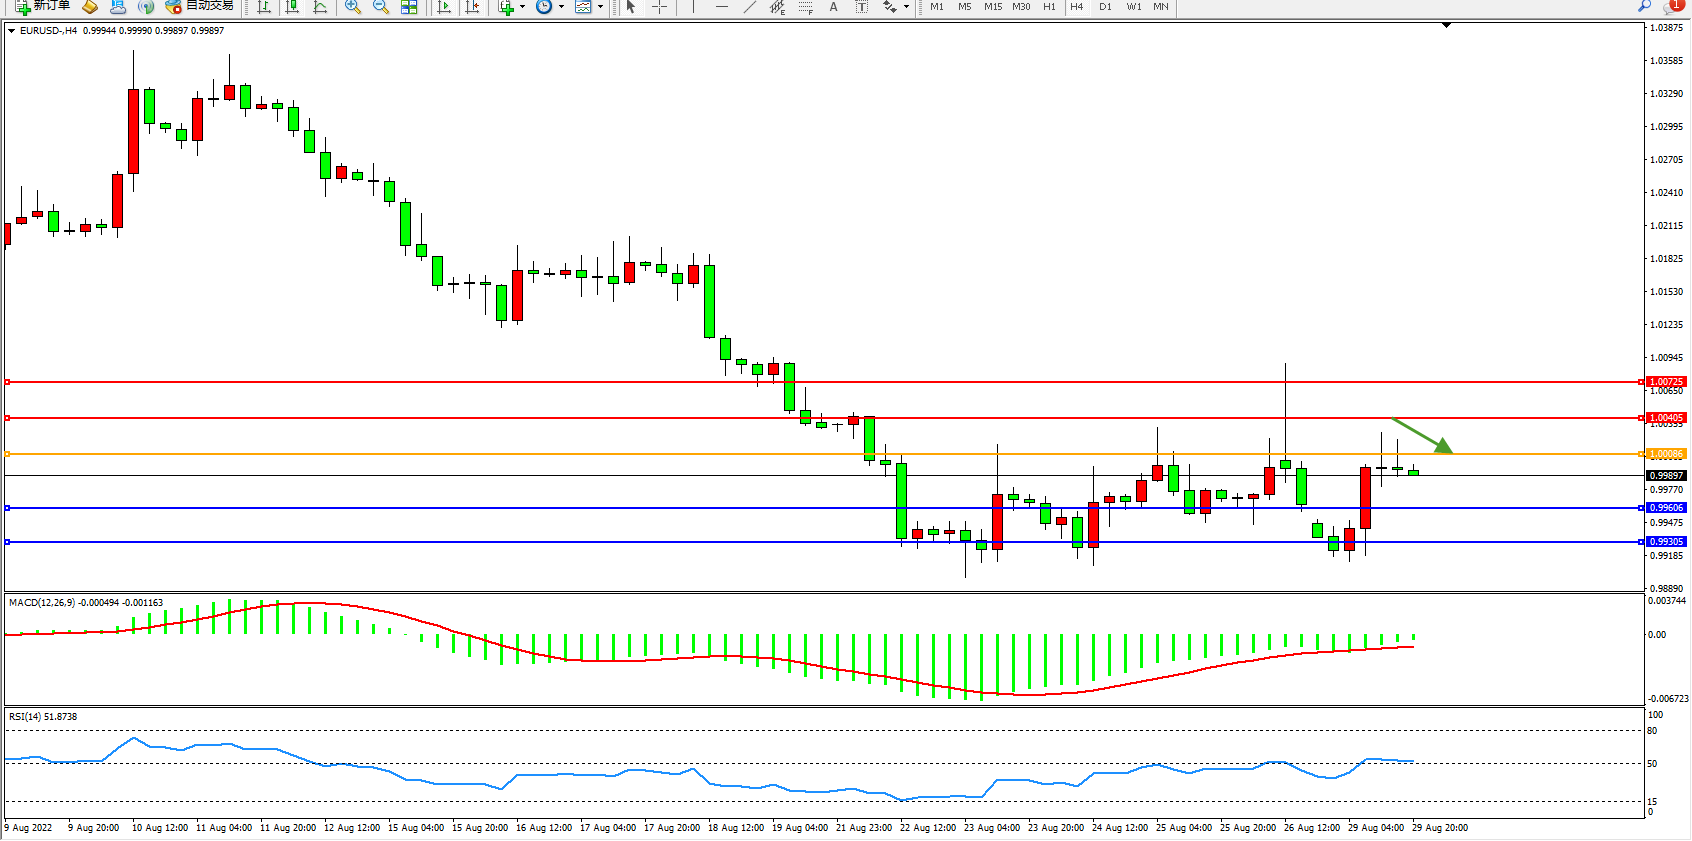Toggle the auto trading button

[x=200, y=6]
